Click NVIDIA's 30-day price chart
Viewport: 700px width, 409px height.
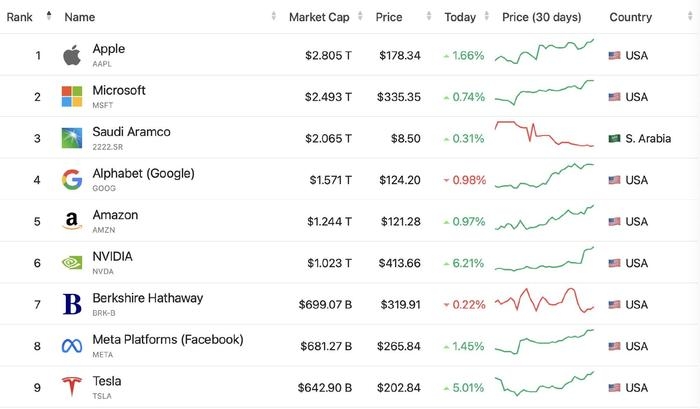tap(545, 262)
